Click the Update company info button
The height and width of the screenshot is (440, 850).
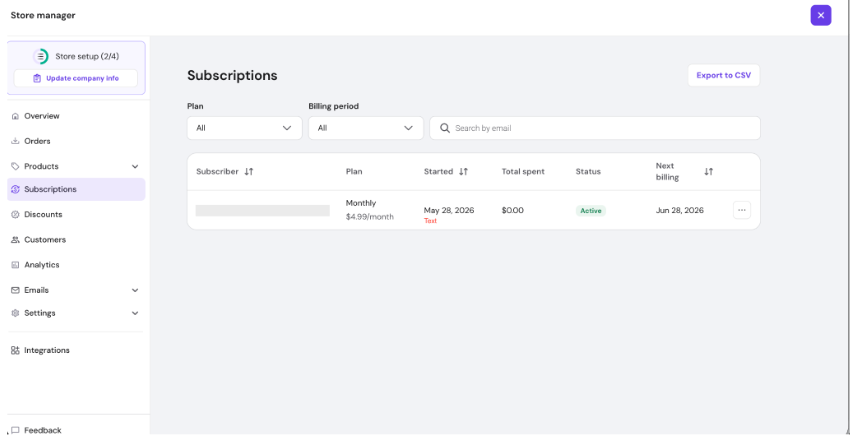pos(76,78)
